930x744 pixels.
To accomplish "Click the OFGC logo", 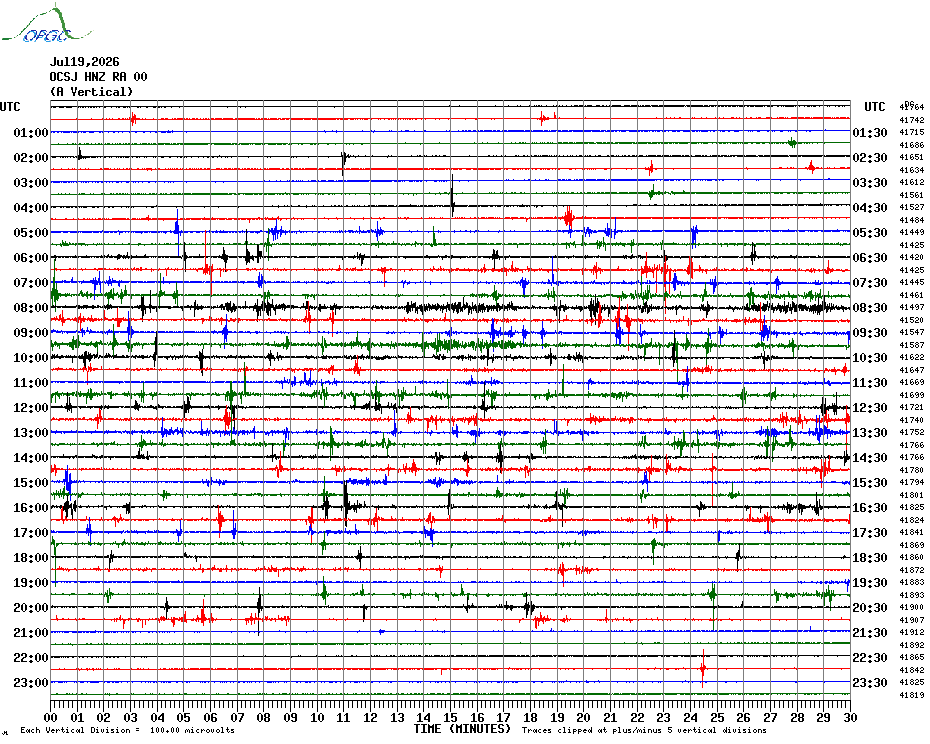I will click(x=46, y=24).
